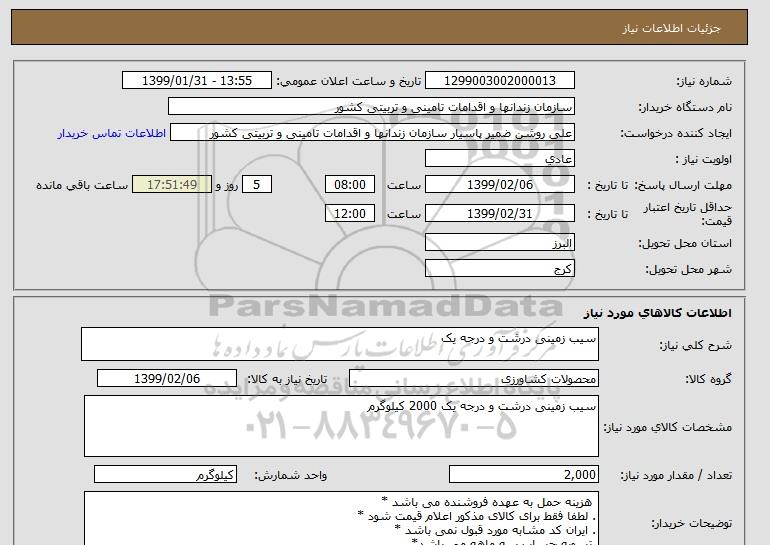
Task: Click the buyer organization name field
Action: [x=371, y=107]
